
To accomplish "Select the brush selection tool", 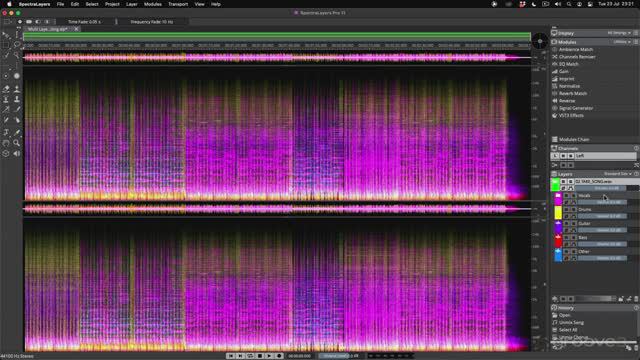I will [x=6, y=55].
